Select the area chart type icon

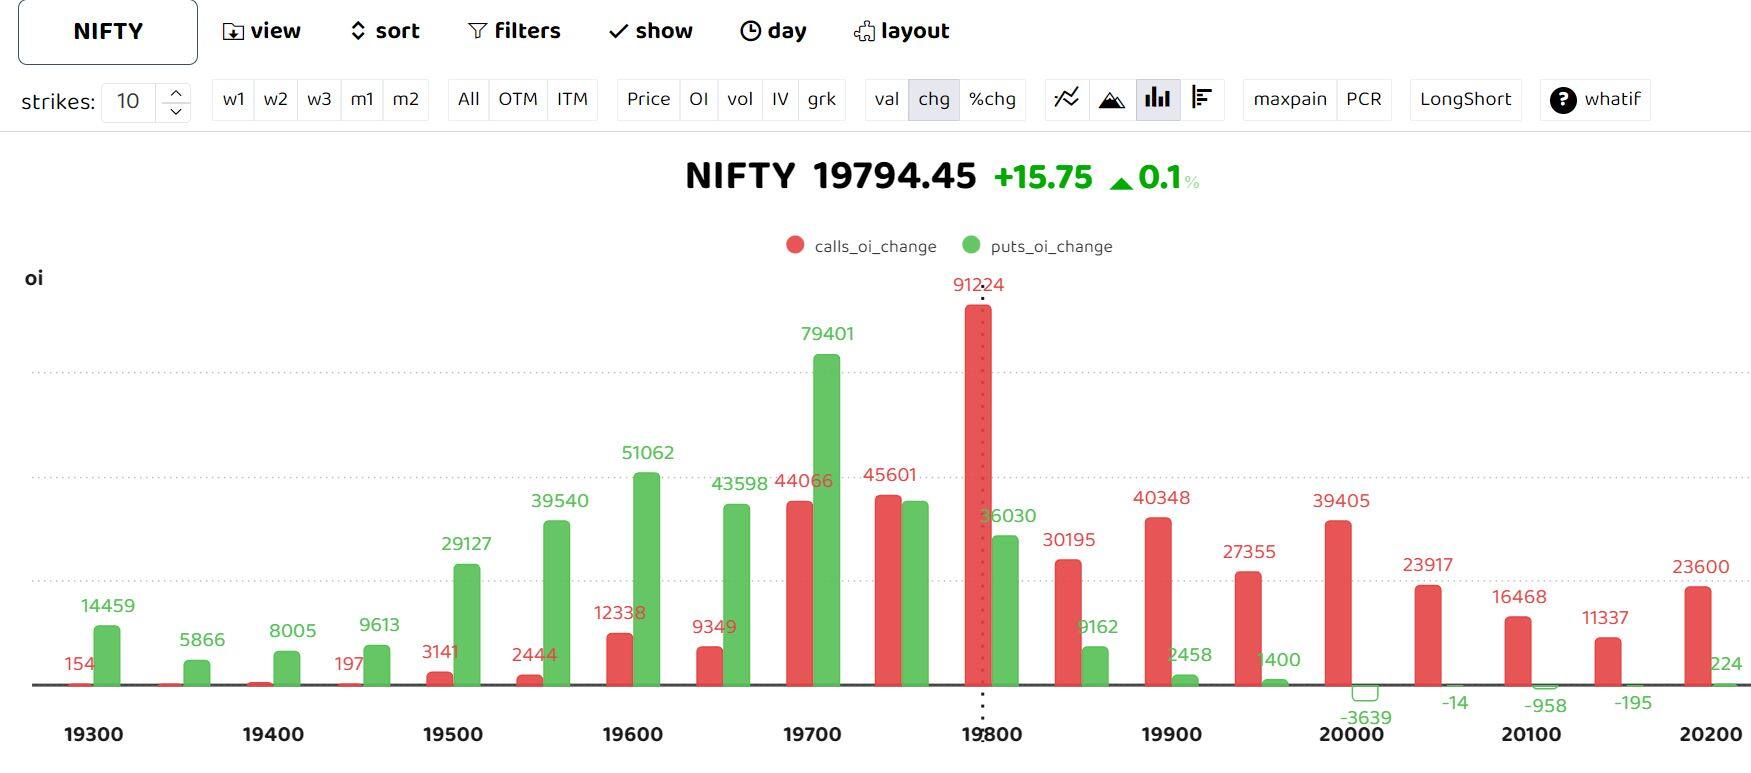pyautogui.click(x=1112, y=99)
